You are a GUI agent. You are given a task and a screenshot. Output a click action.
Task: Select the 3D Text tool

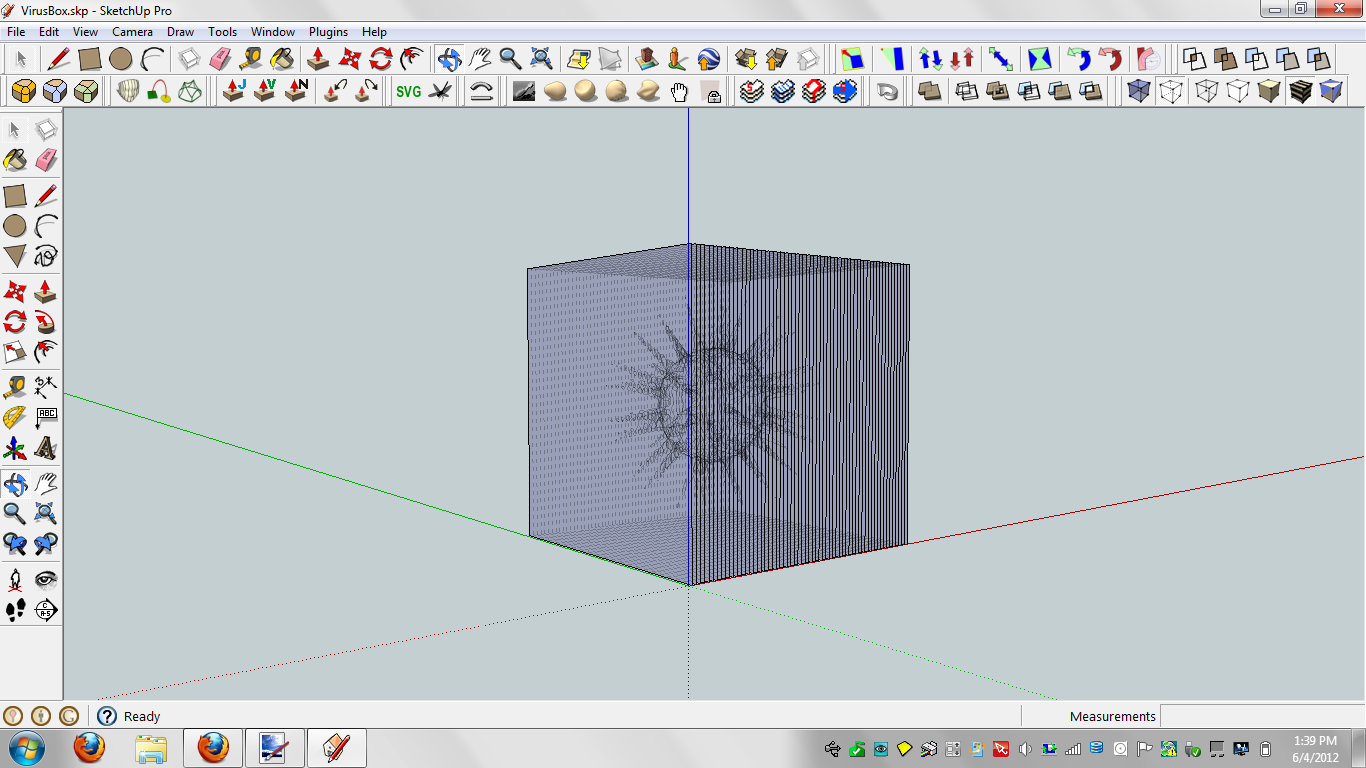pyautogui.click(x=46, y=448)
